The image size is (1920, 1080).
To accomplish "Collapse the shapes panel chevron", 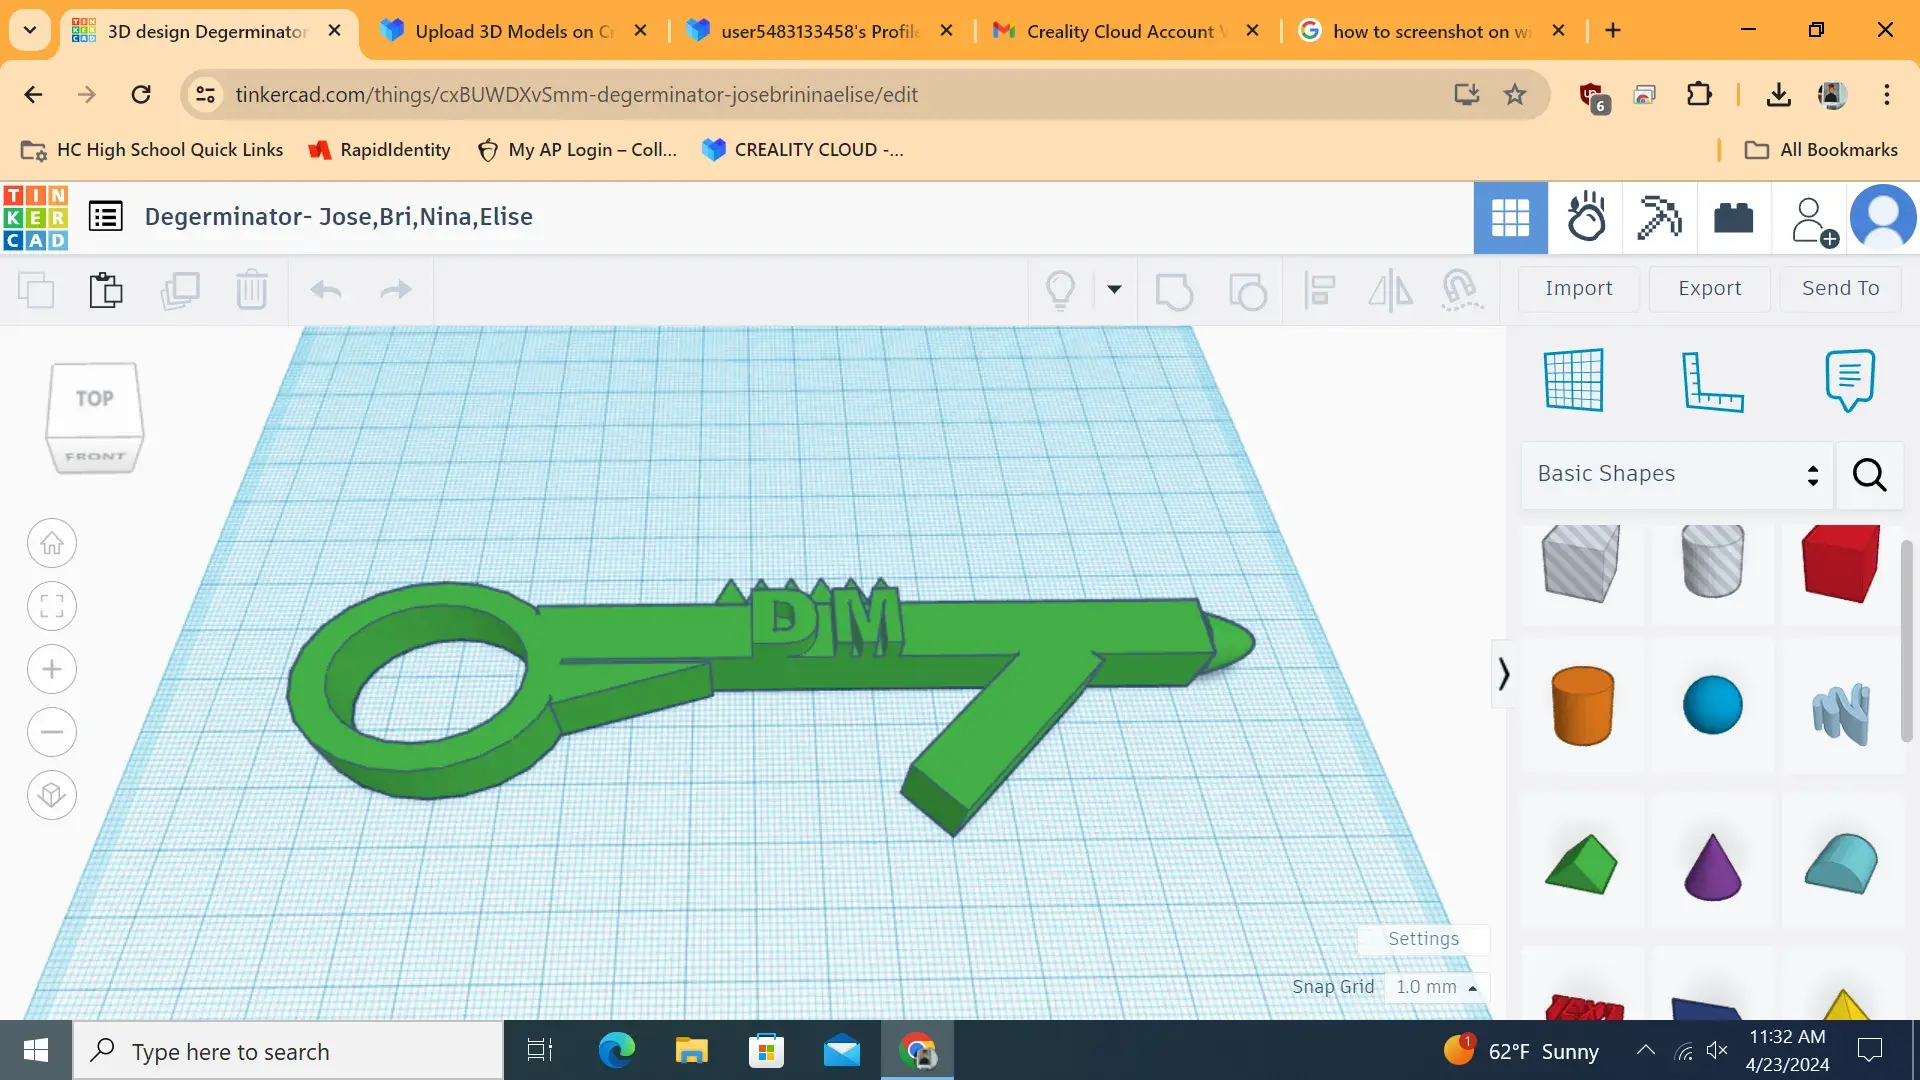I will pos(1503,673).
